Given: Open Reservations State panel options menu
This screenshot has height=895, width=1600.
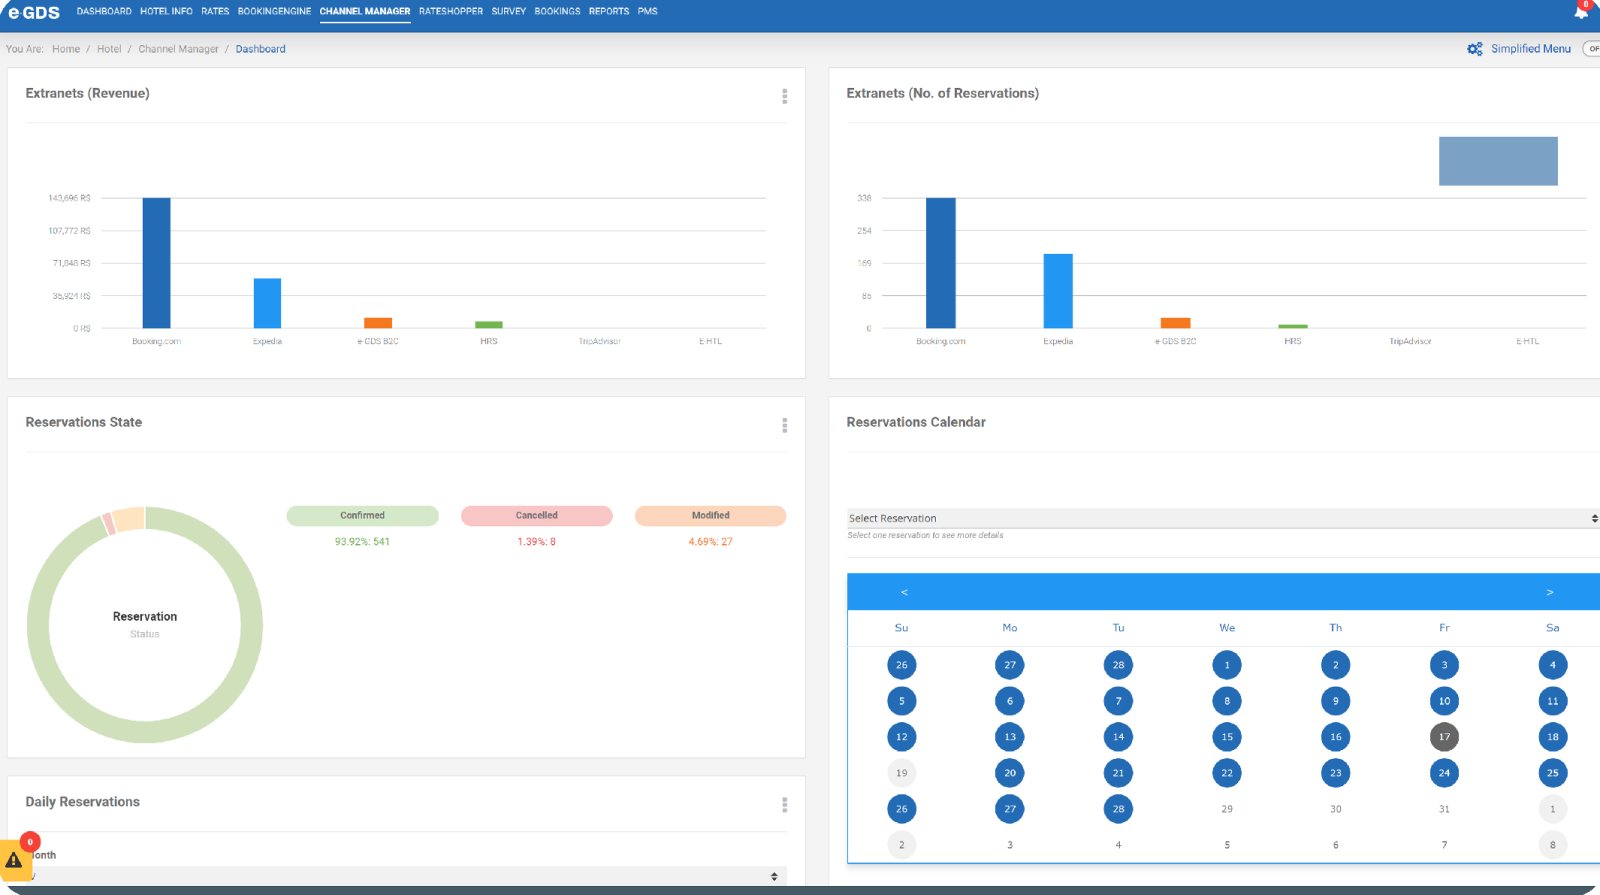Looking at the screenshot, I should [784, 425].
